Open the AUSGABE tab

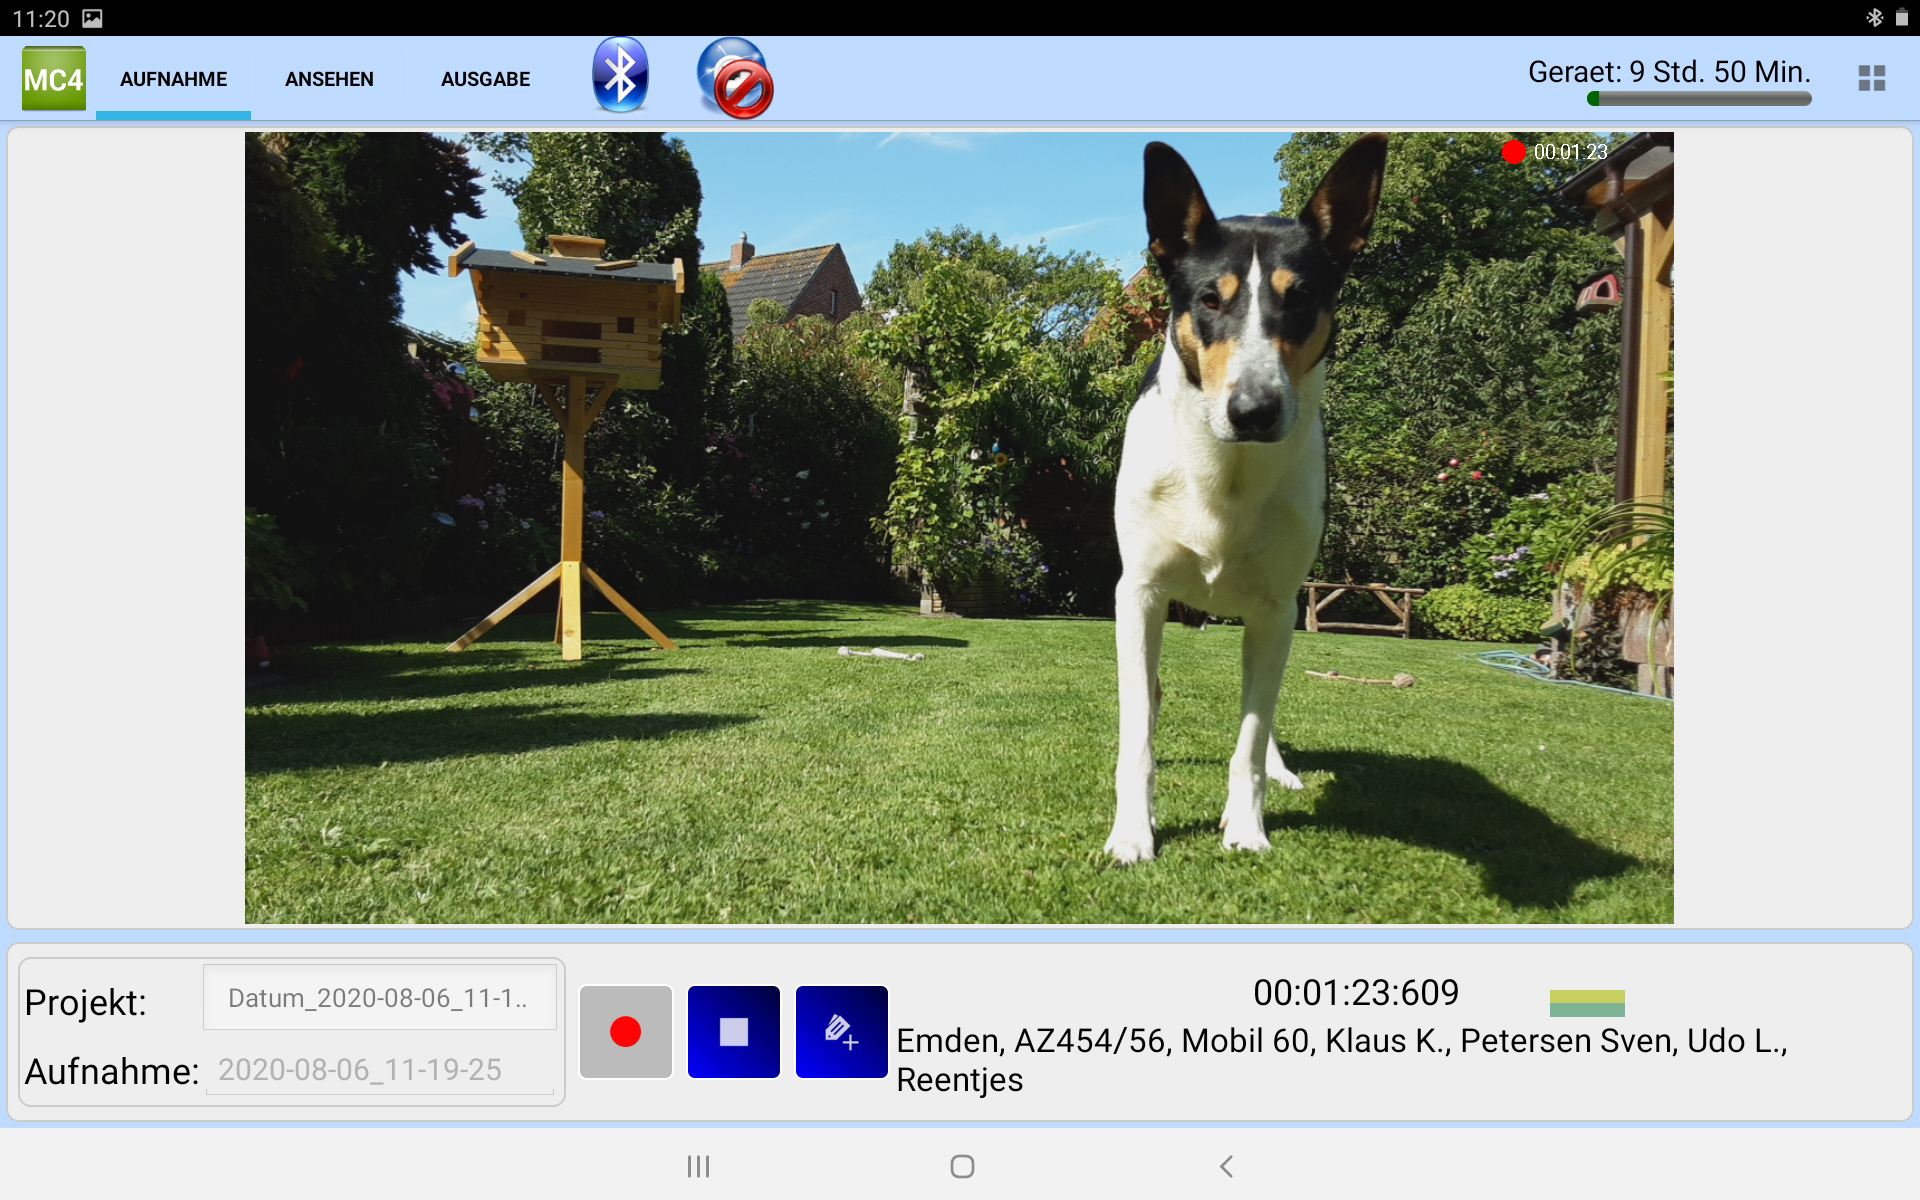click(x=485, y=79)
